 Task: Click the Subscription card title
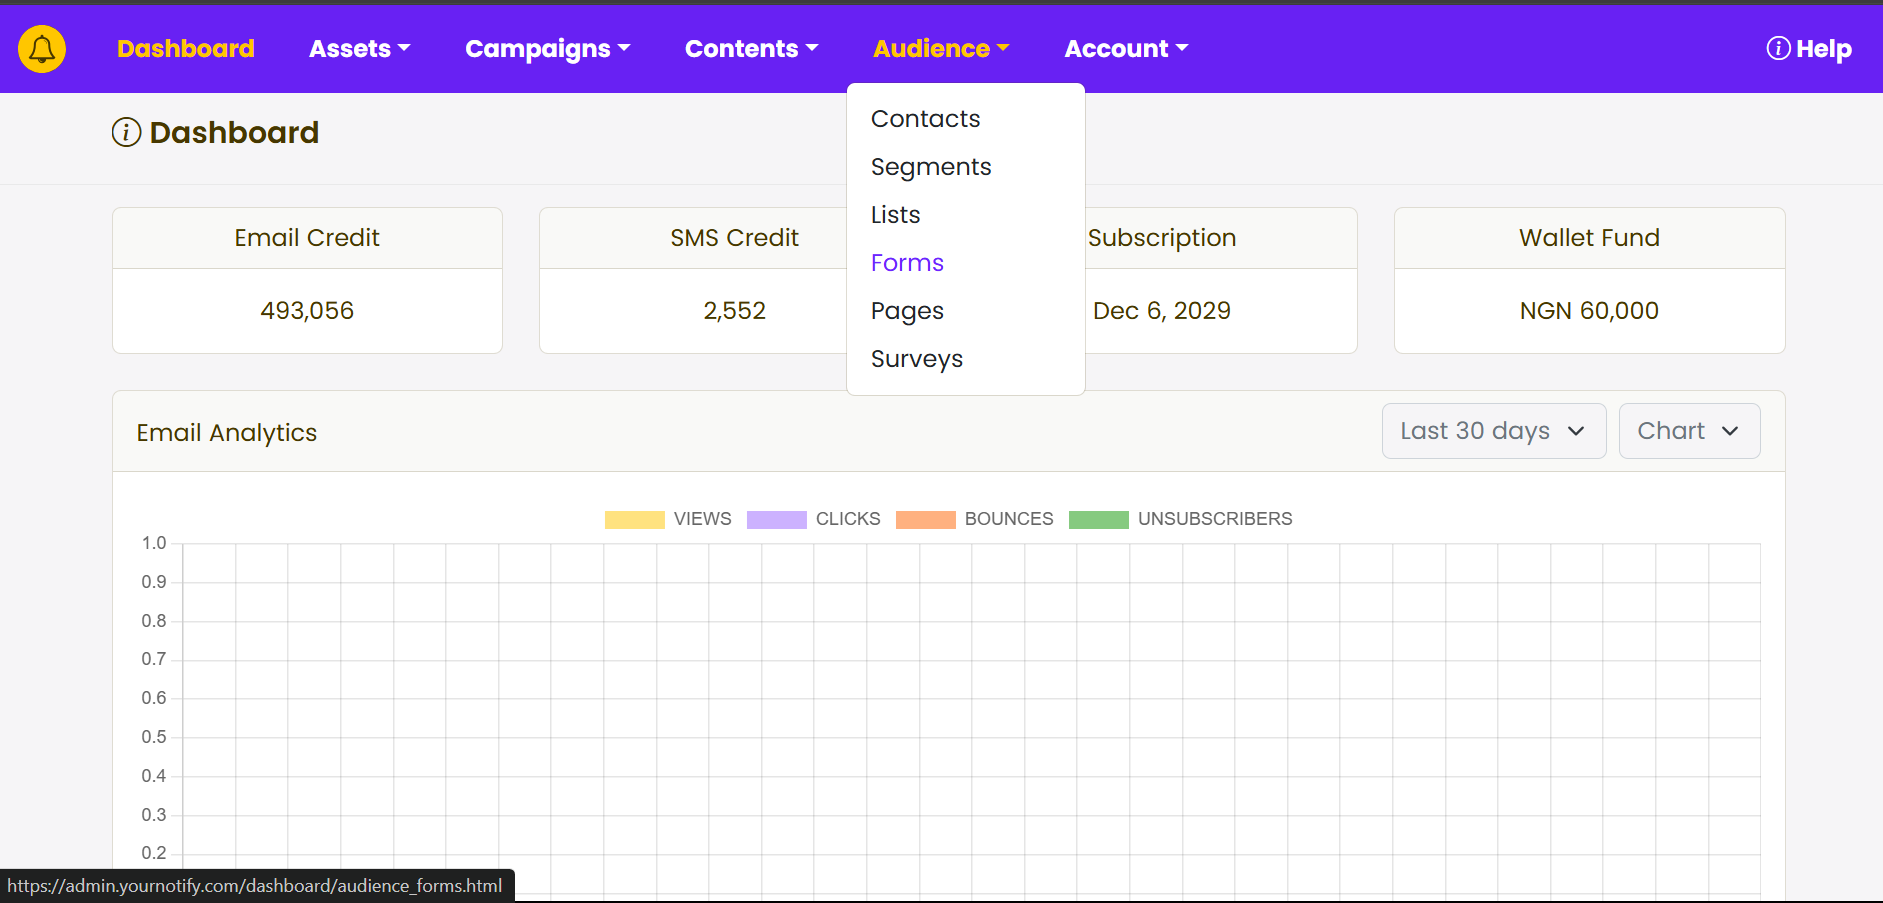pos(1162,238)
